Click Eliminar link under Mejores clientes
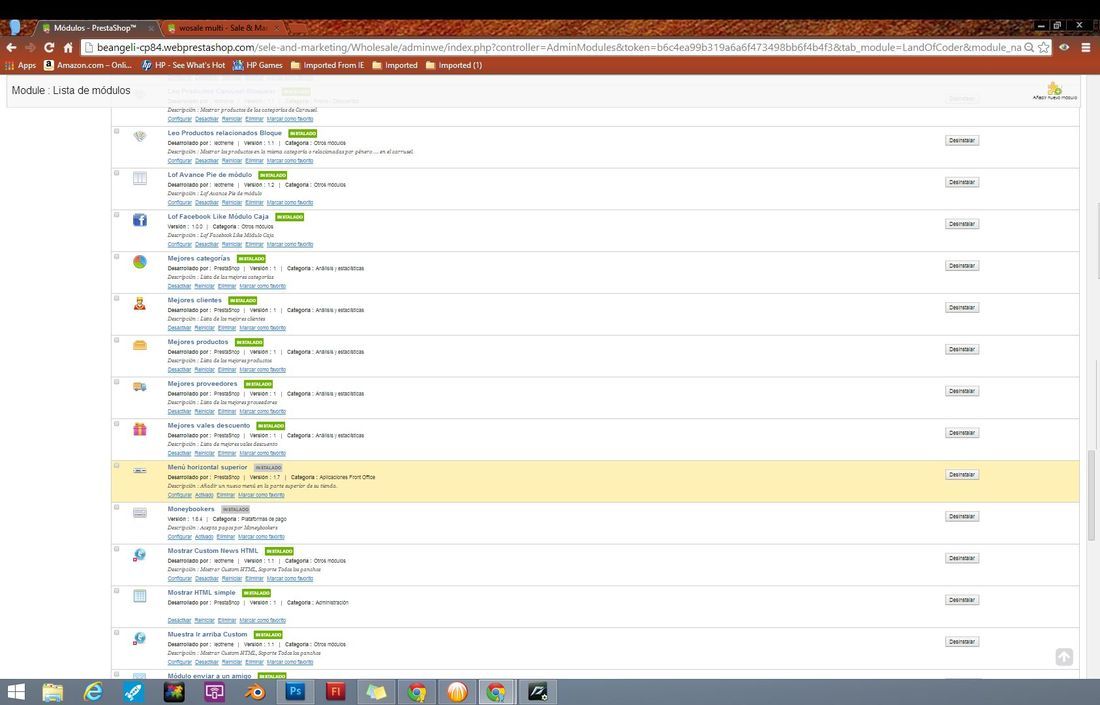The width and height of the screenshot is (1100, 705). 227,328
